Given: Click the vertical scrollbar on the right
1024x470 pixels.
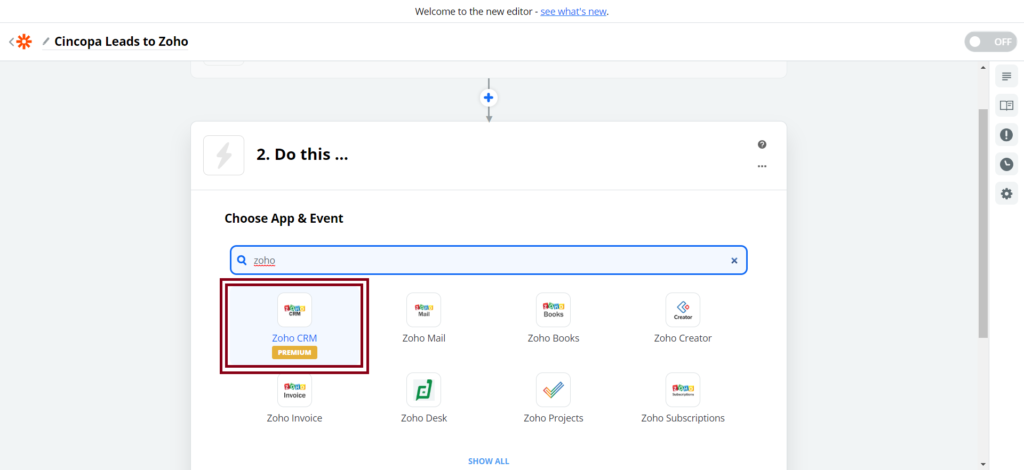Looking at the screenshot, I should tap(983, 220).
